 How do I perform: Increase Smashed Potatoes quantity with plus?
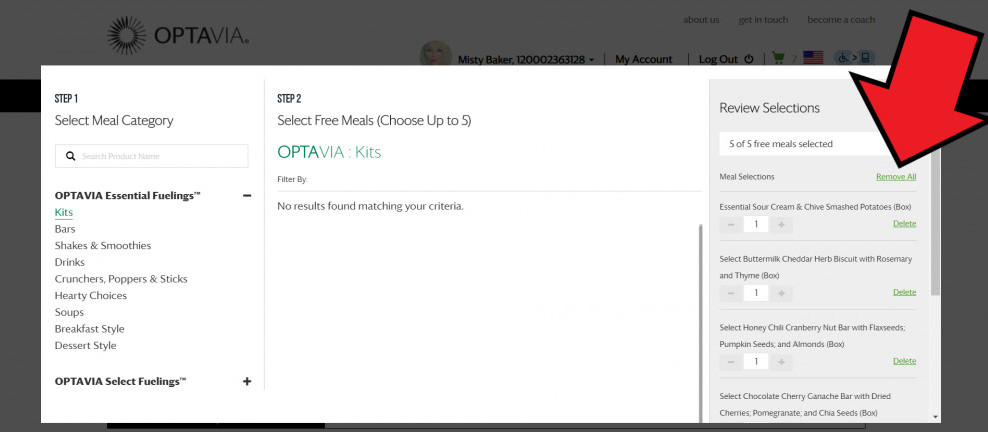pyautogui.click(x=781, y=224)
